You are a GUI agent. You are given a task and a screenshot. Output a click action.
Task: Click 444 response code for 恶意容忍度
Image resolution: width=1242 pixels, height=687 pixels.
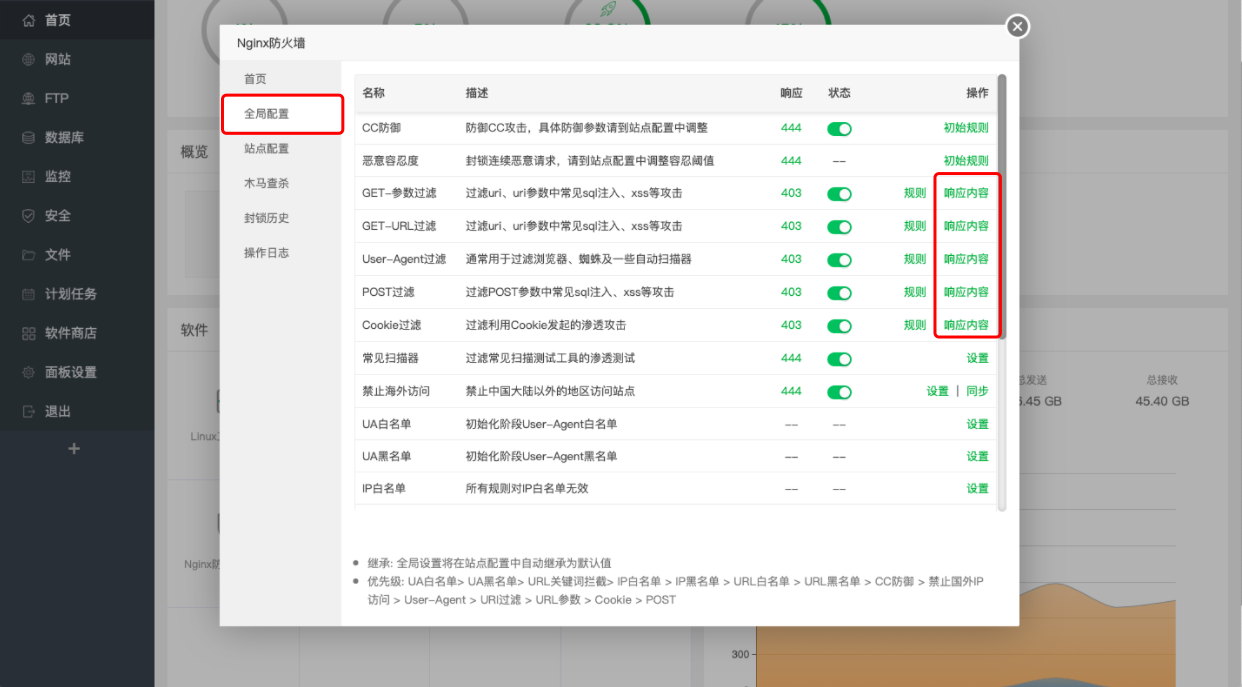click(791, 160)
